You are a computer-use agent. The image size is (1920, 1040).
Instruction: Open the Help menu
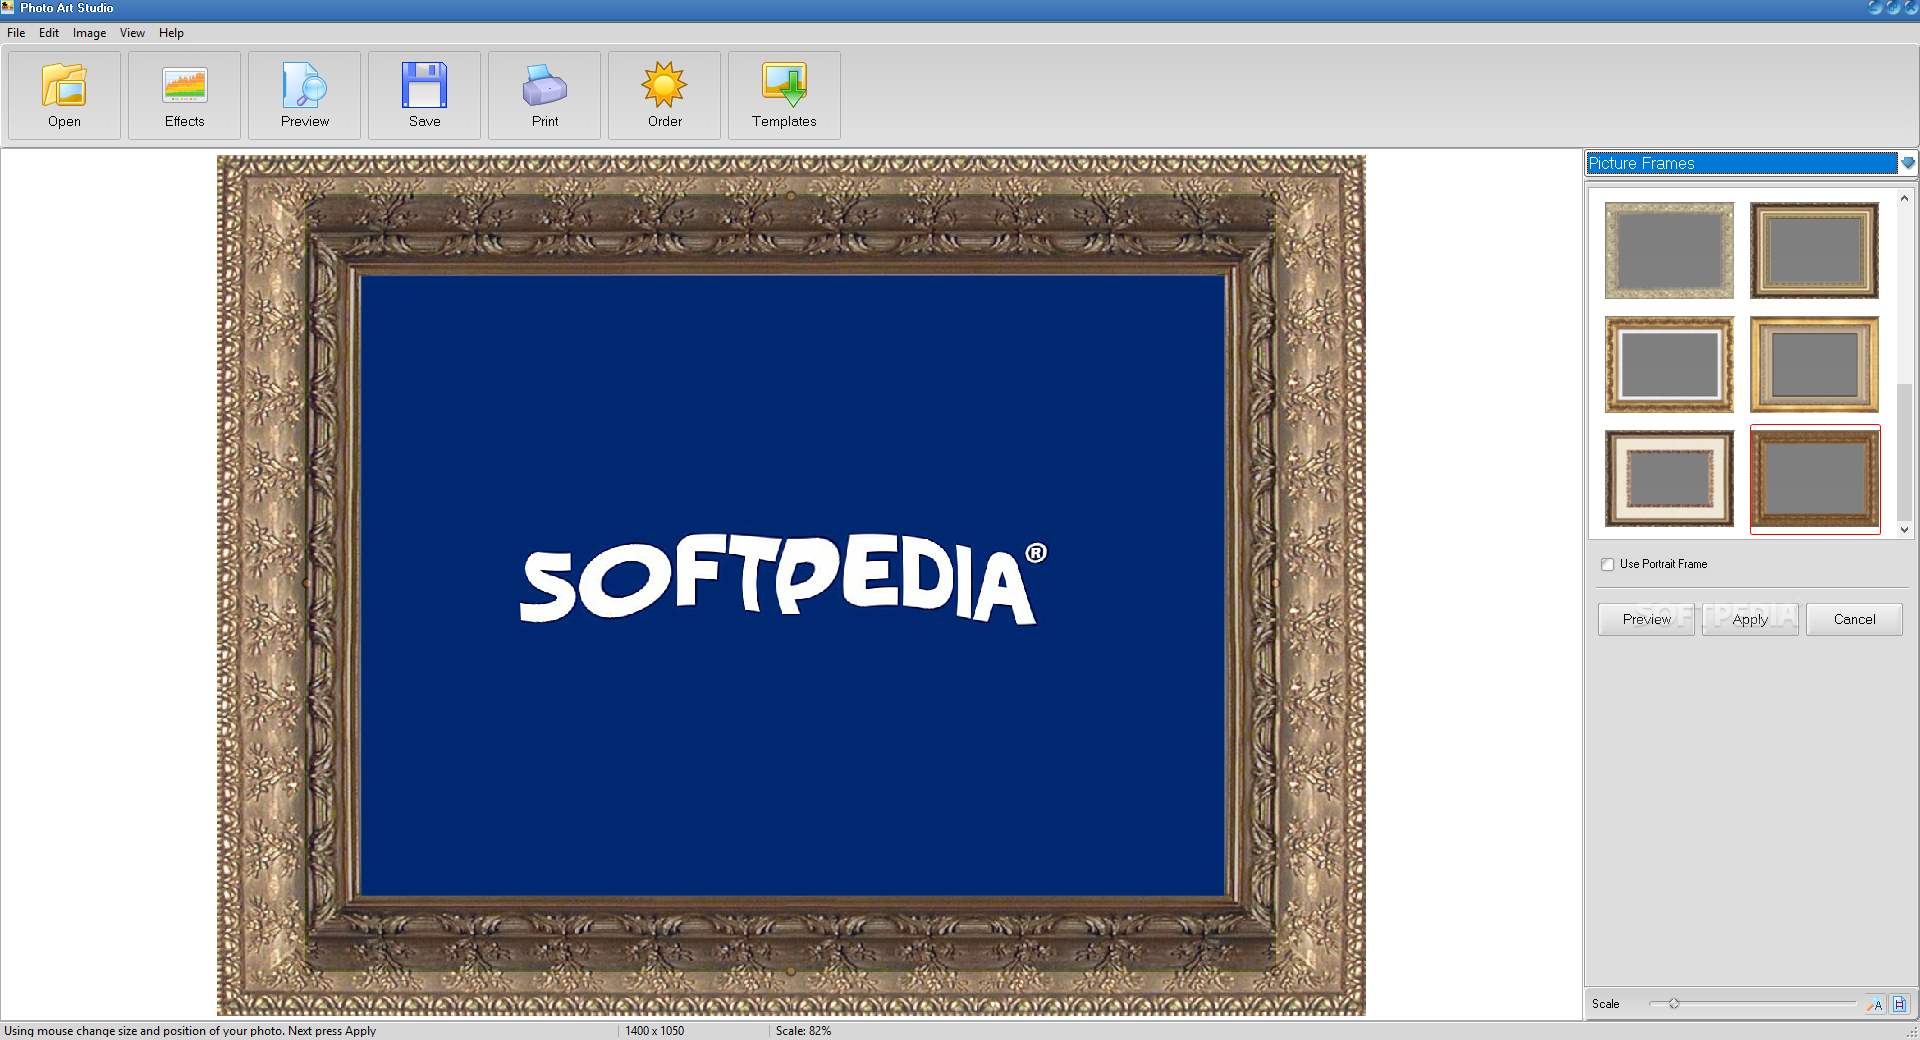tap(171, 33)
